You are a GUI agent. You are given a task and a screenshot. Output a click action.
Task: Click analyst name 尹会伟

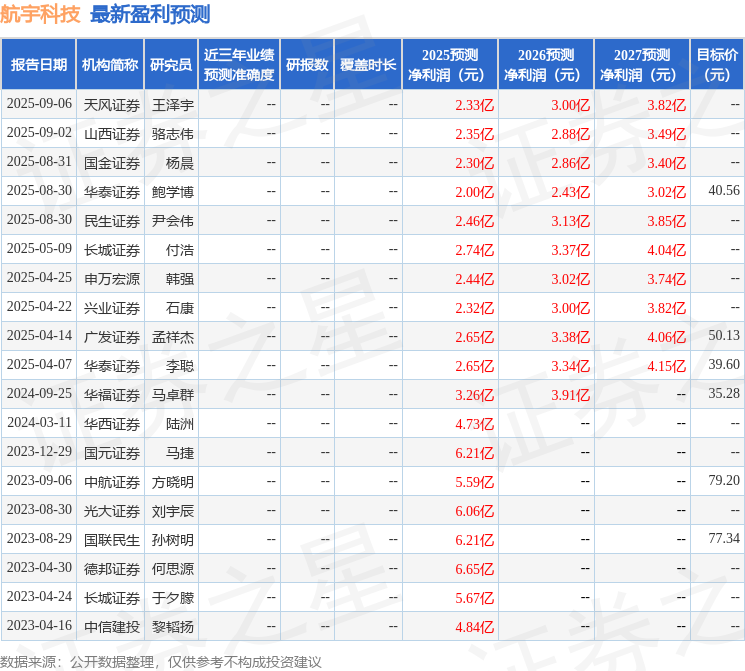[x=172, y=221]
